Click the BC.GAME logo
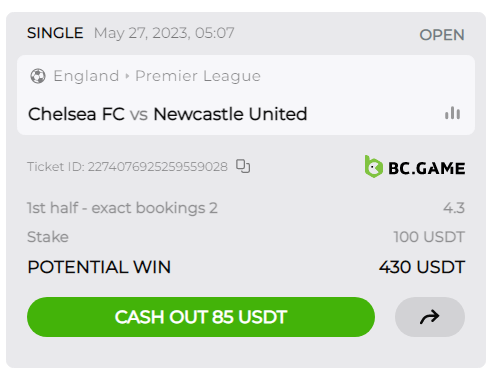The height and width of the screenshot is (376, 486). [x=415, y=167]
